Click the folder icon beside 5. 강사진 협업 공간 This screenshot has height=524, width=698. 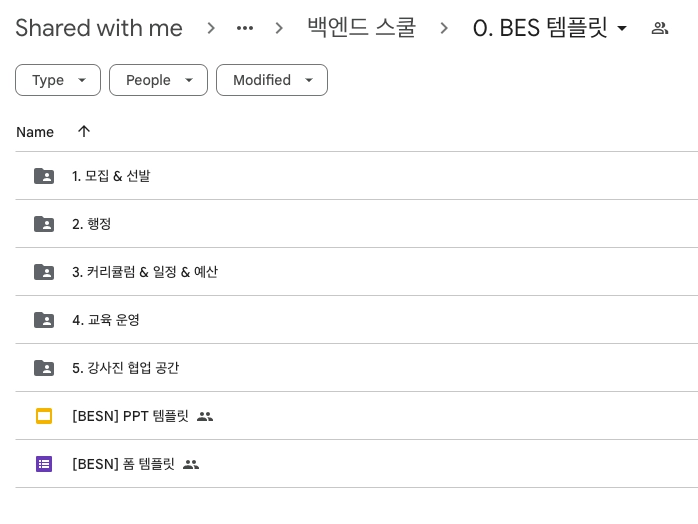pos(44,368)
